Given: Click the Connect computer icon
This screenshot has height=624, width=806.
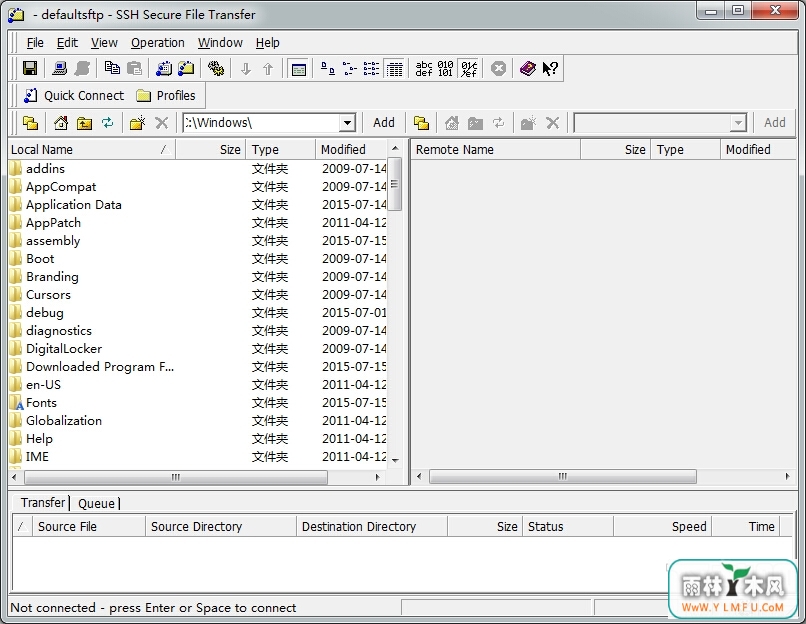Looking at the screenshot, I should 60,68.
